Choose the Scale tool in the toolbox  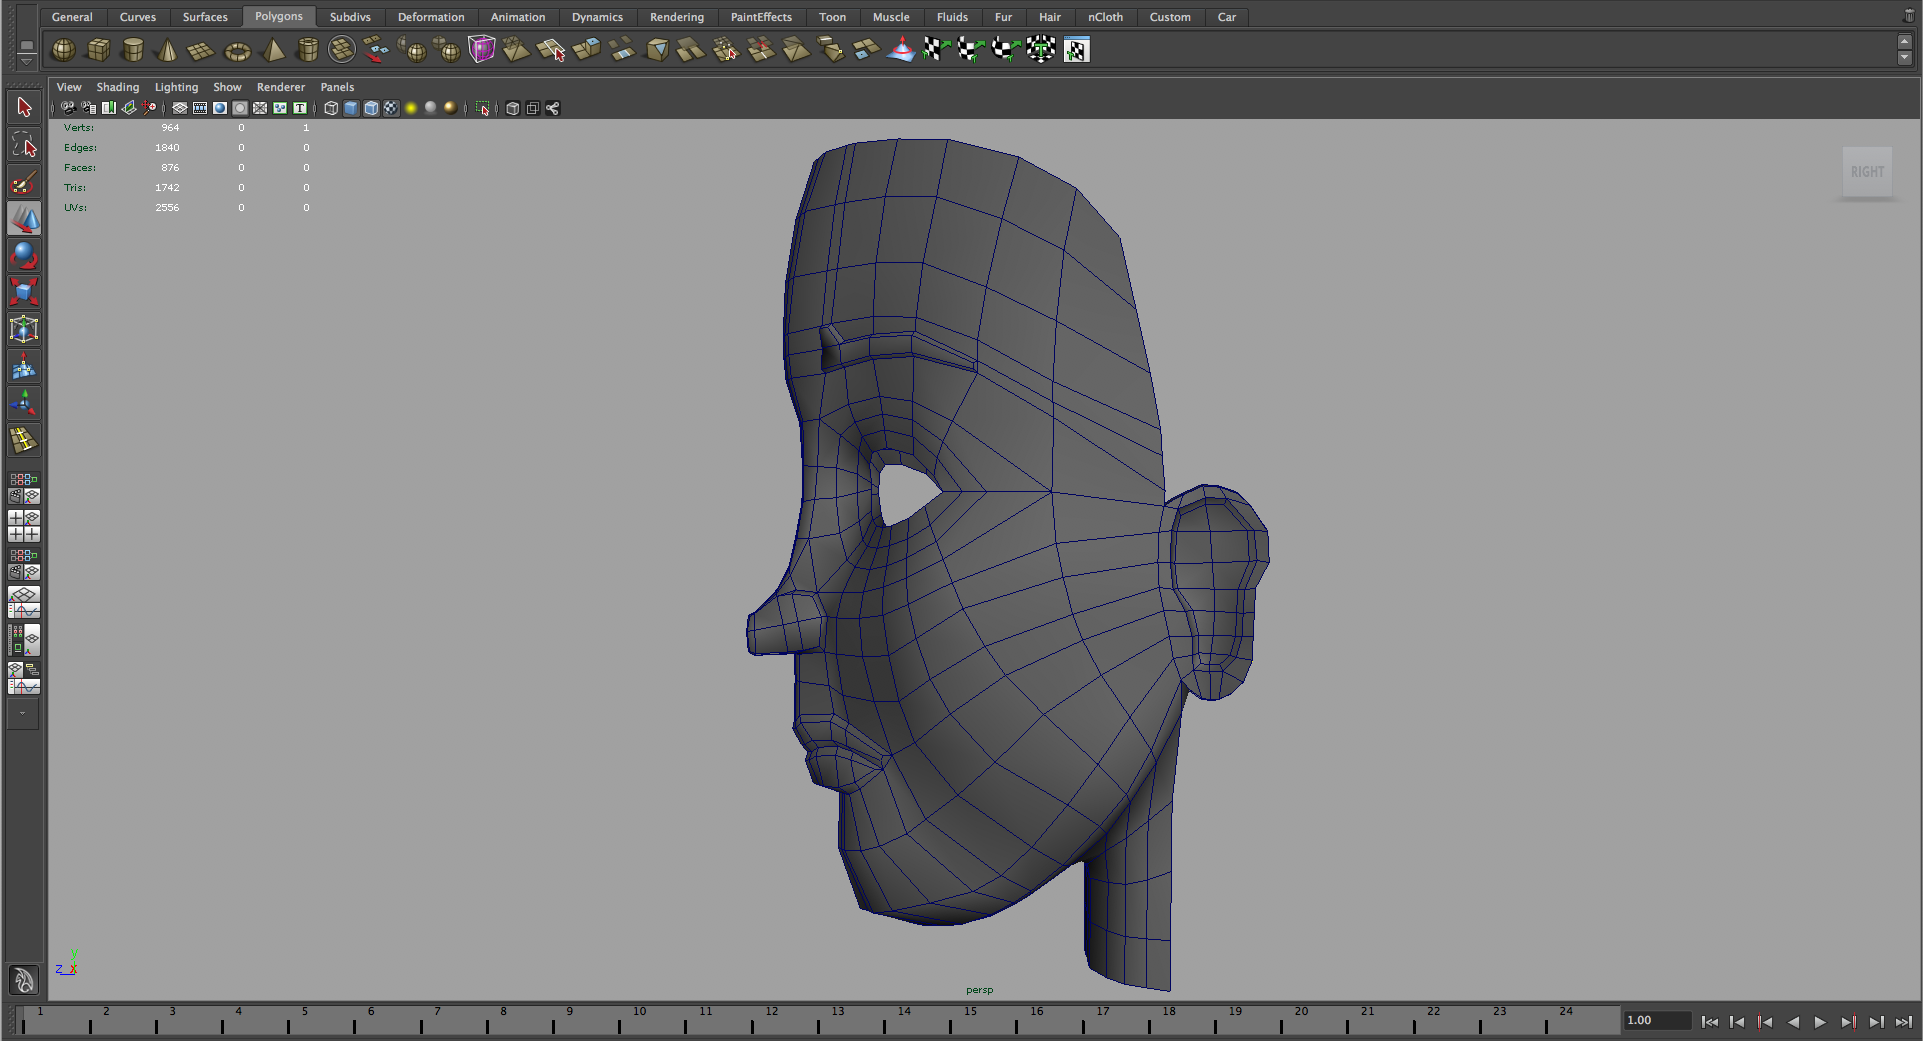click(x=24, y=293)
